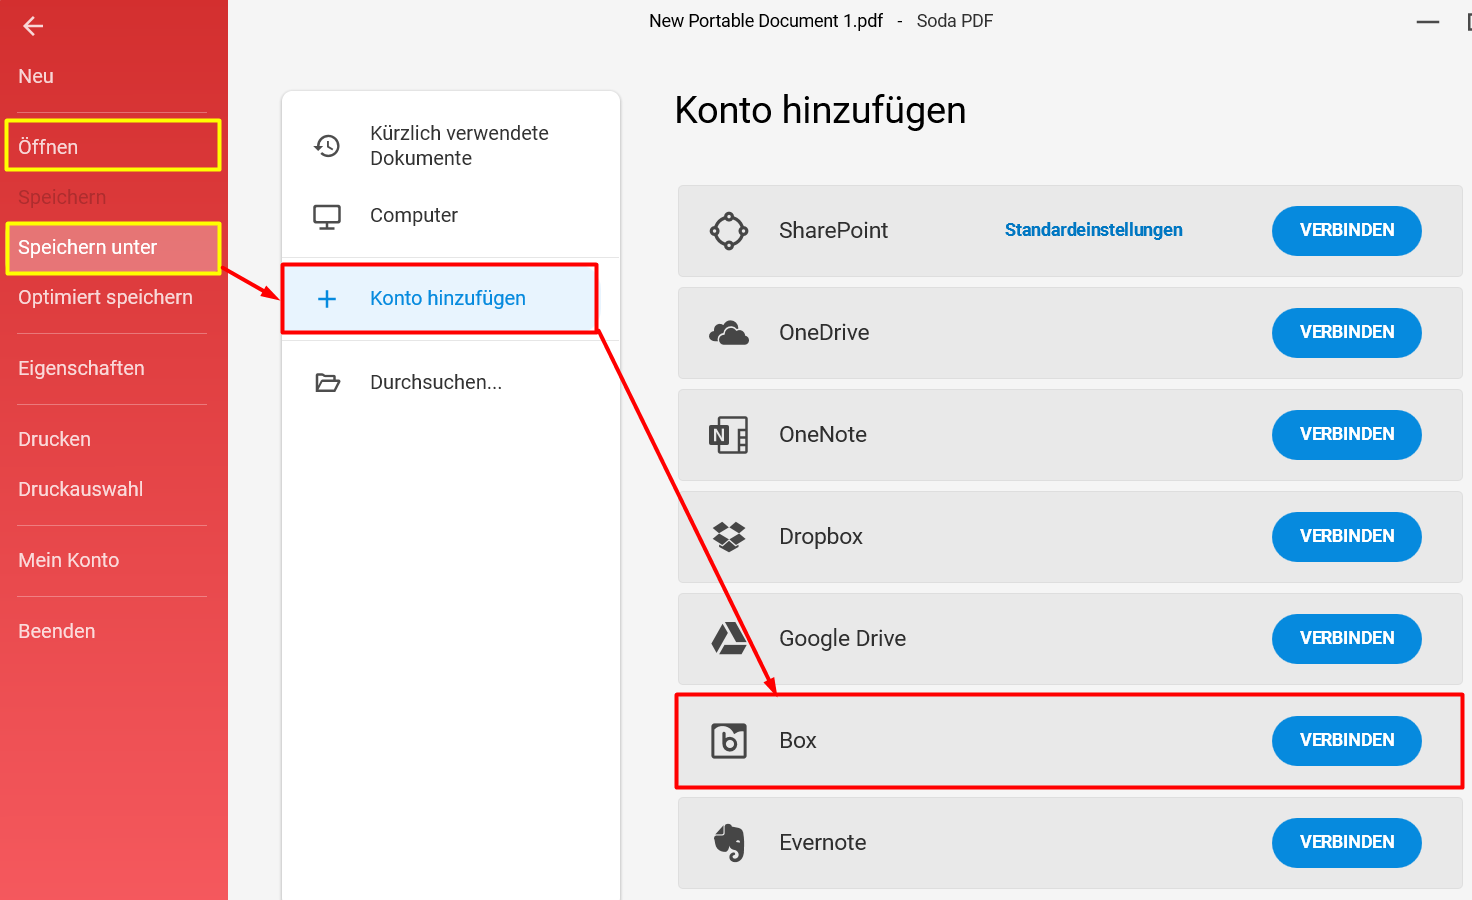Click the SharePoint logo icon
Screen dimensions: 1472x900
[x=729, y=231]
